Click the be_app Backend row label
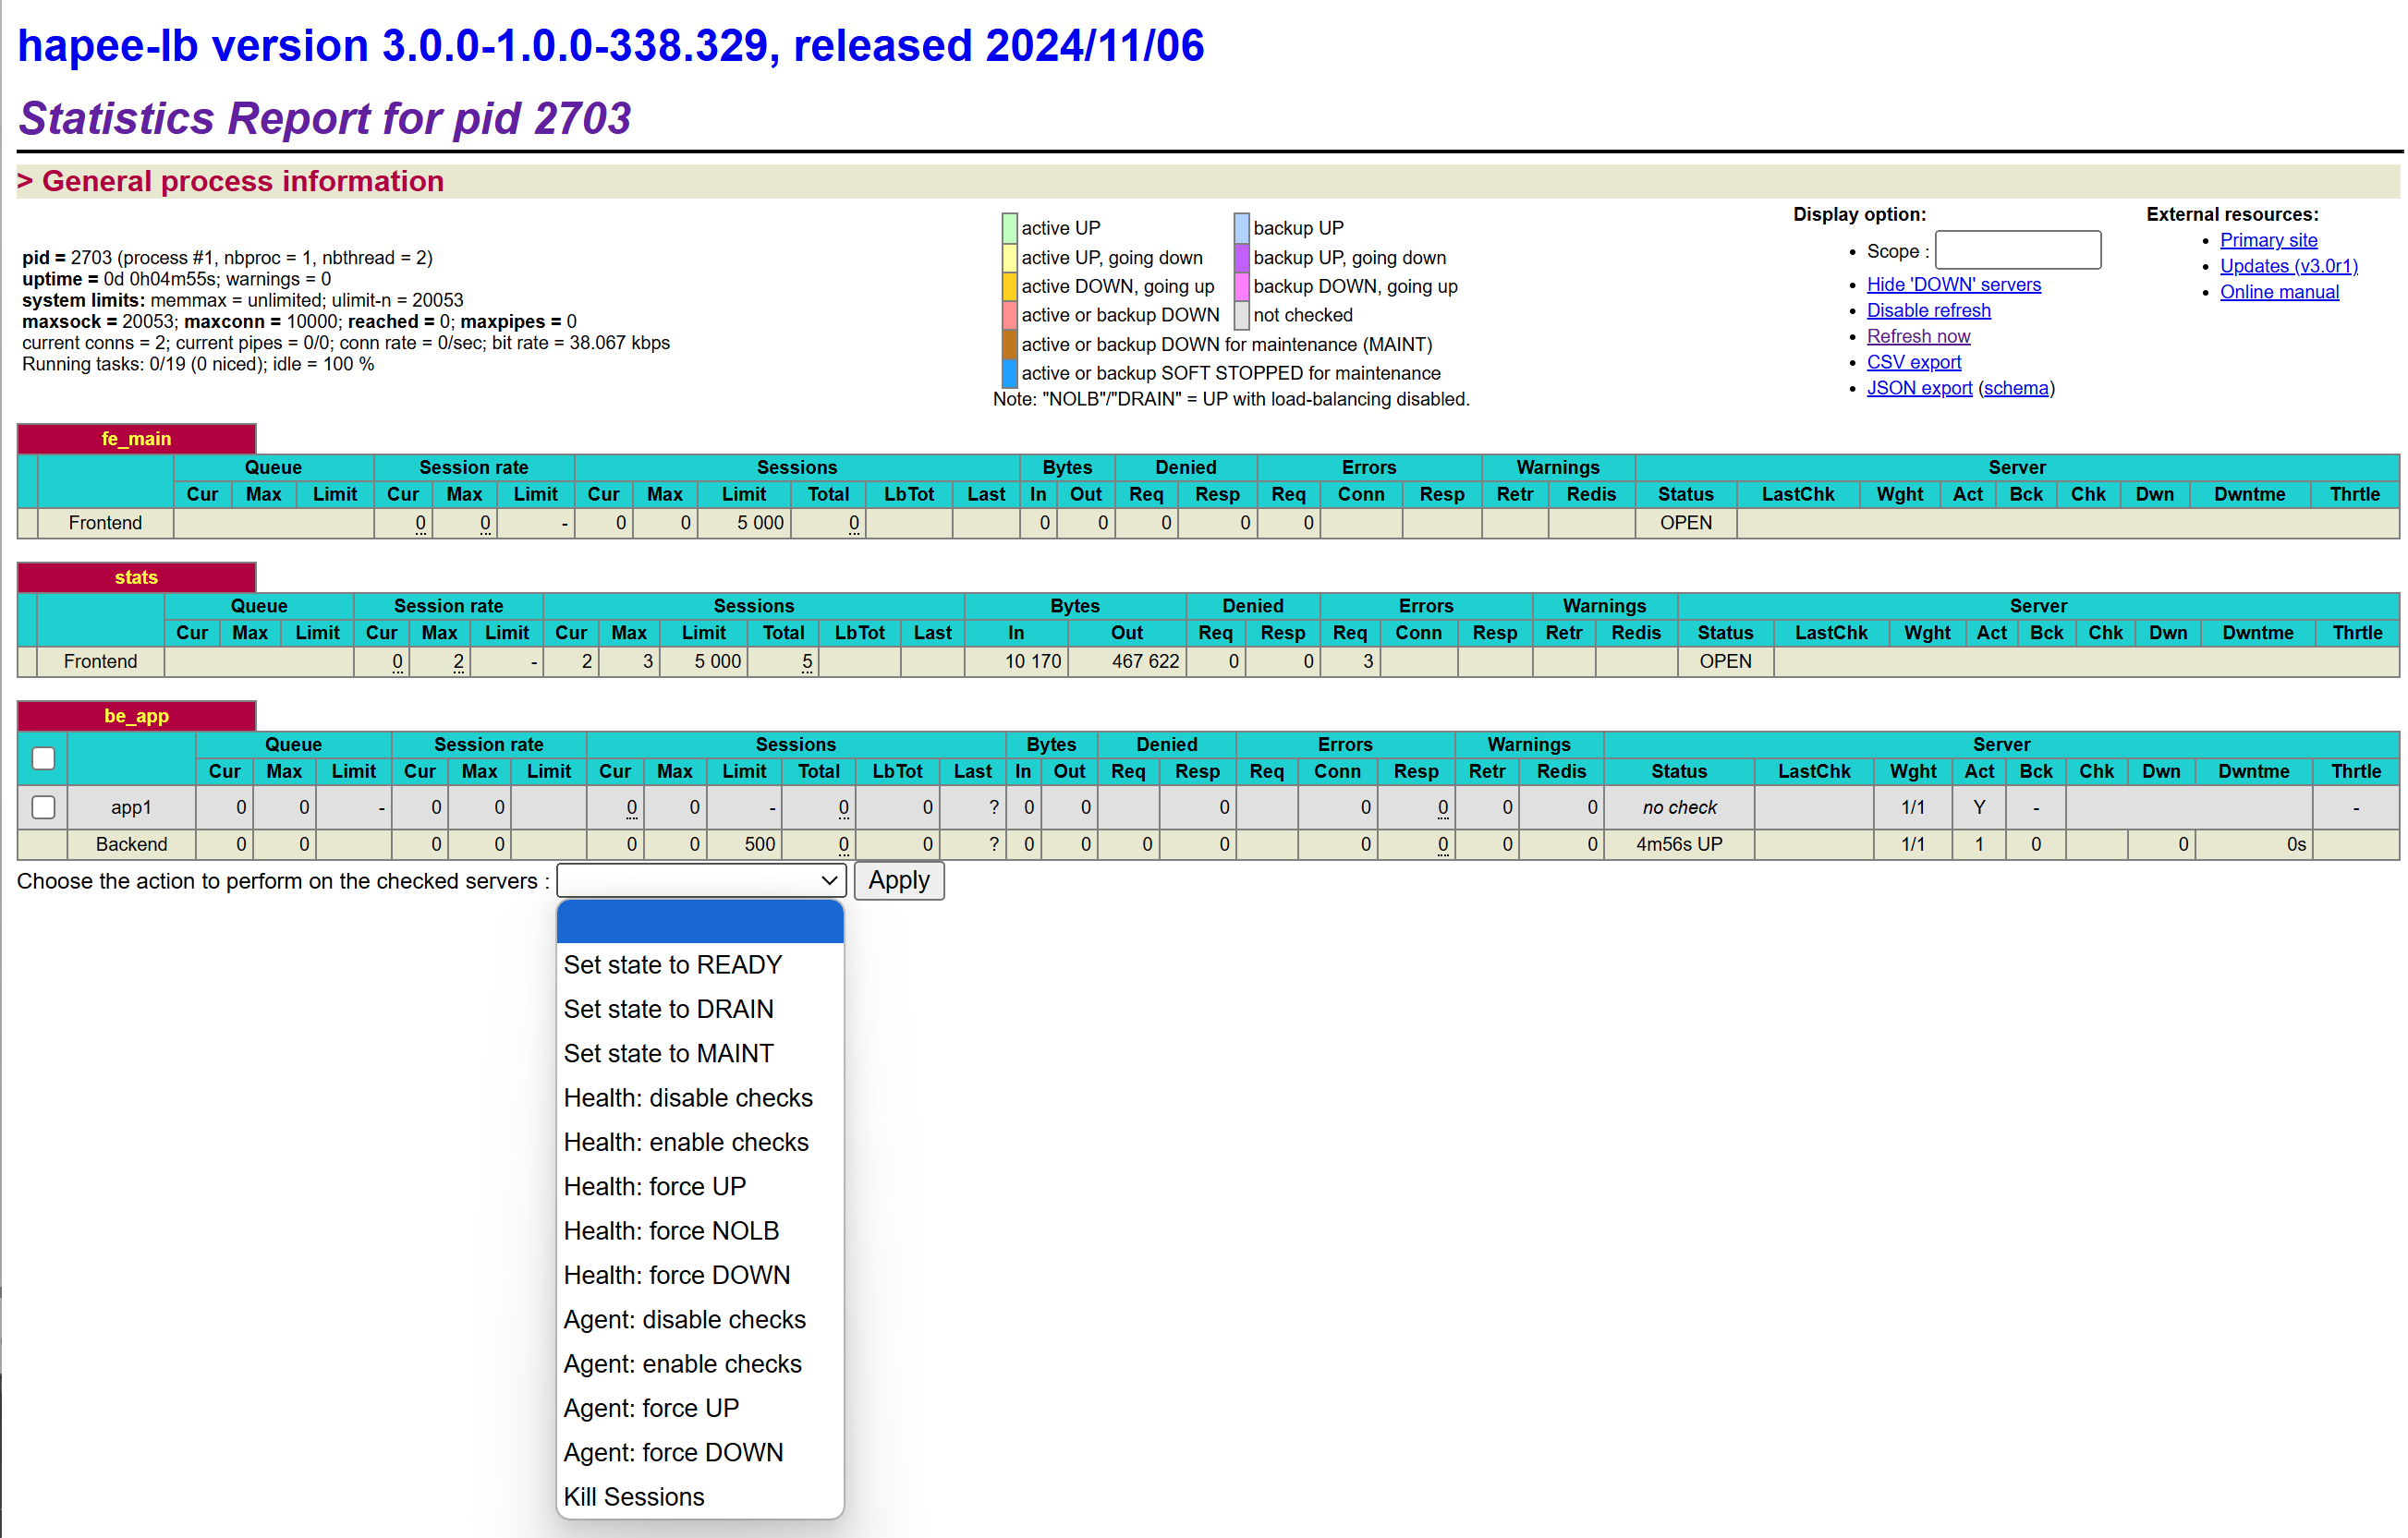 (131, 844)
